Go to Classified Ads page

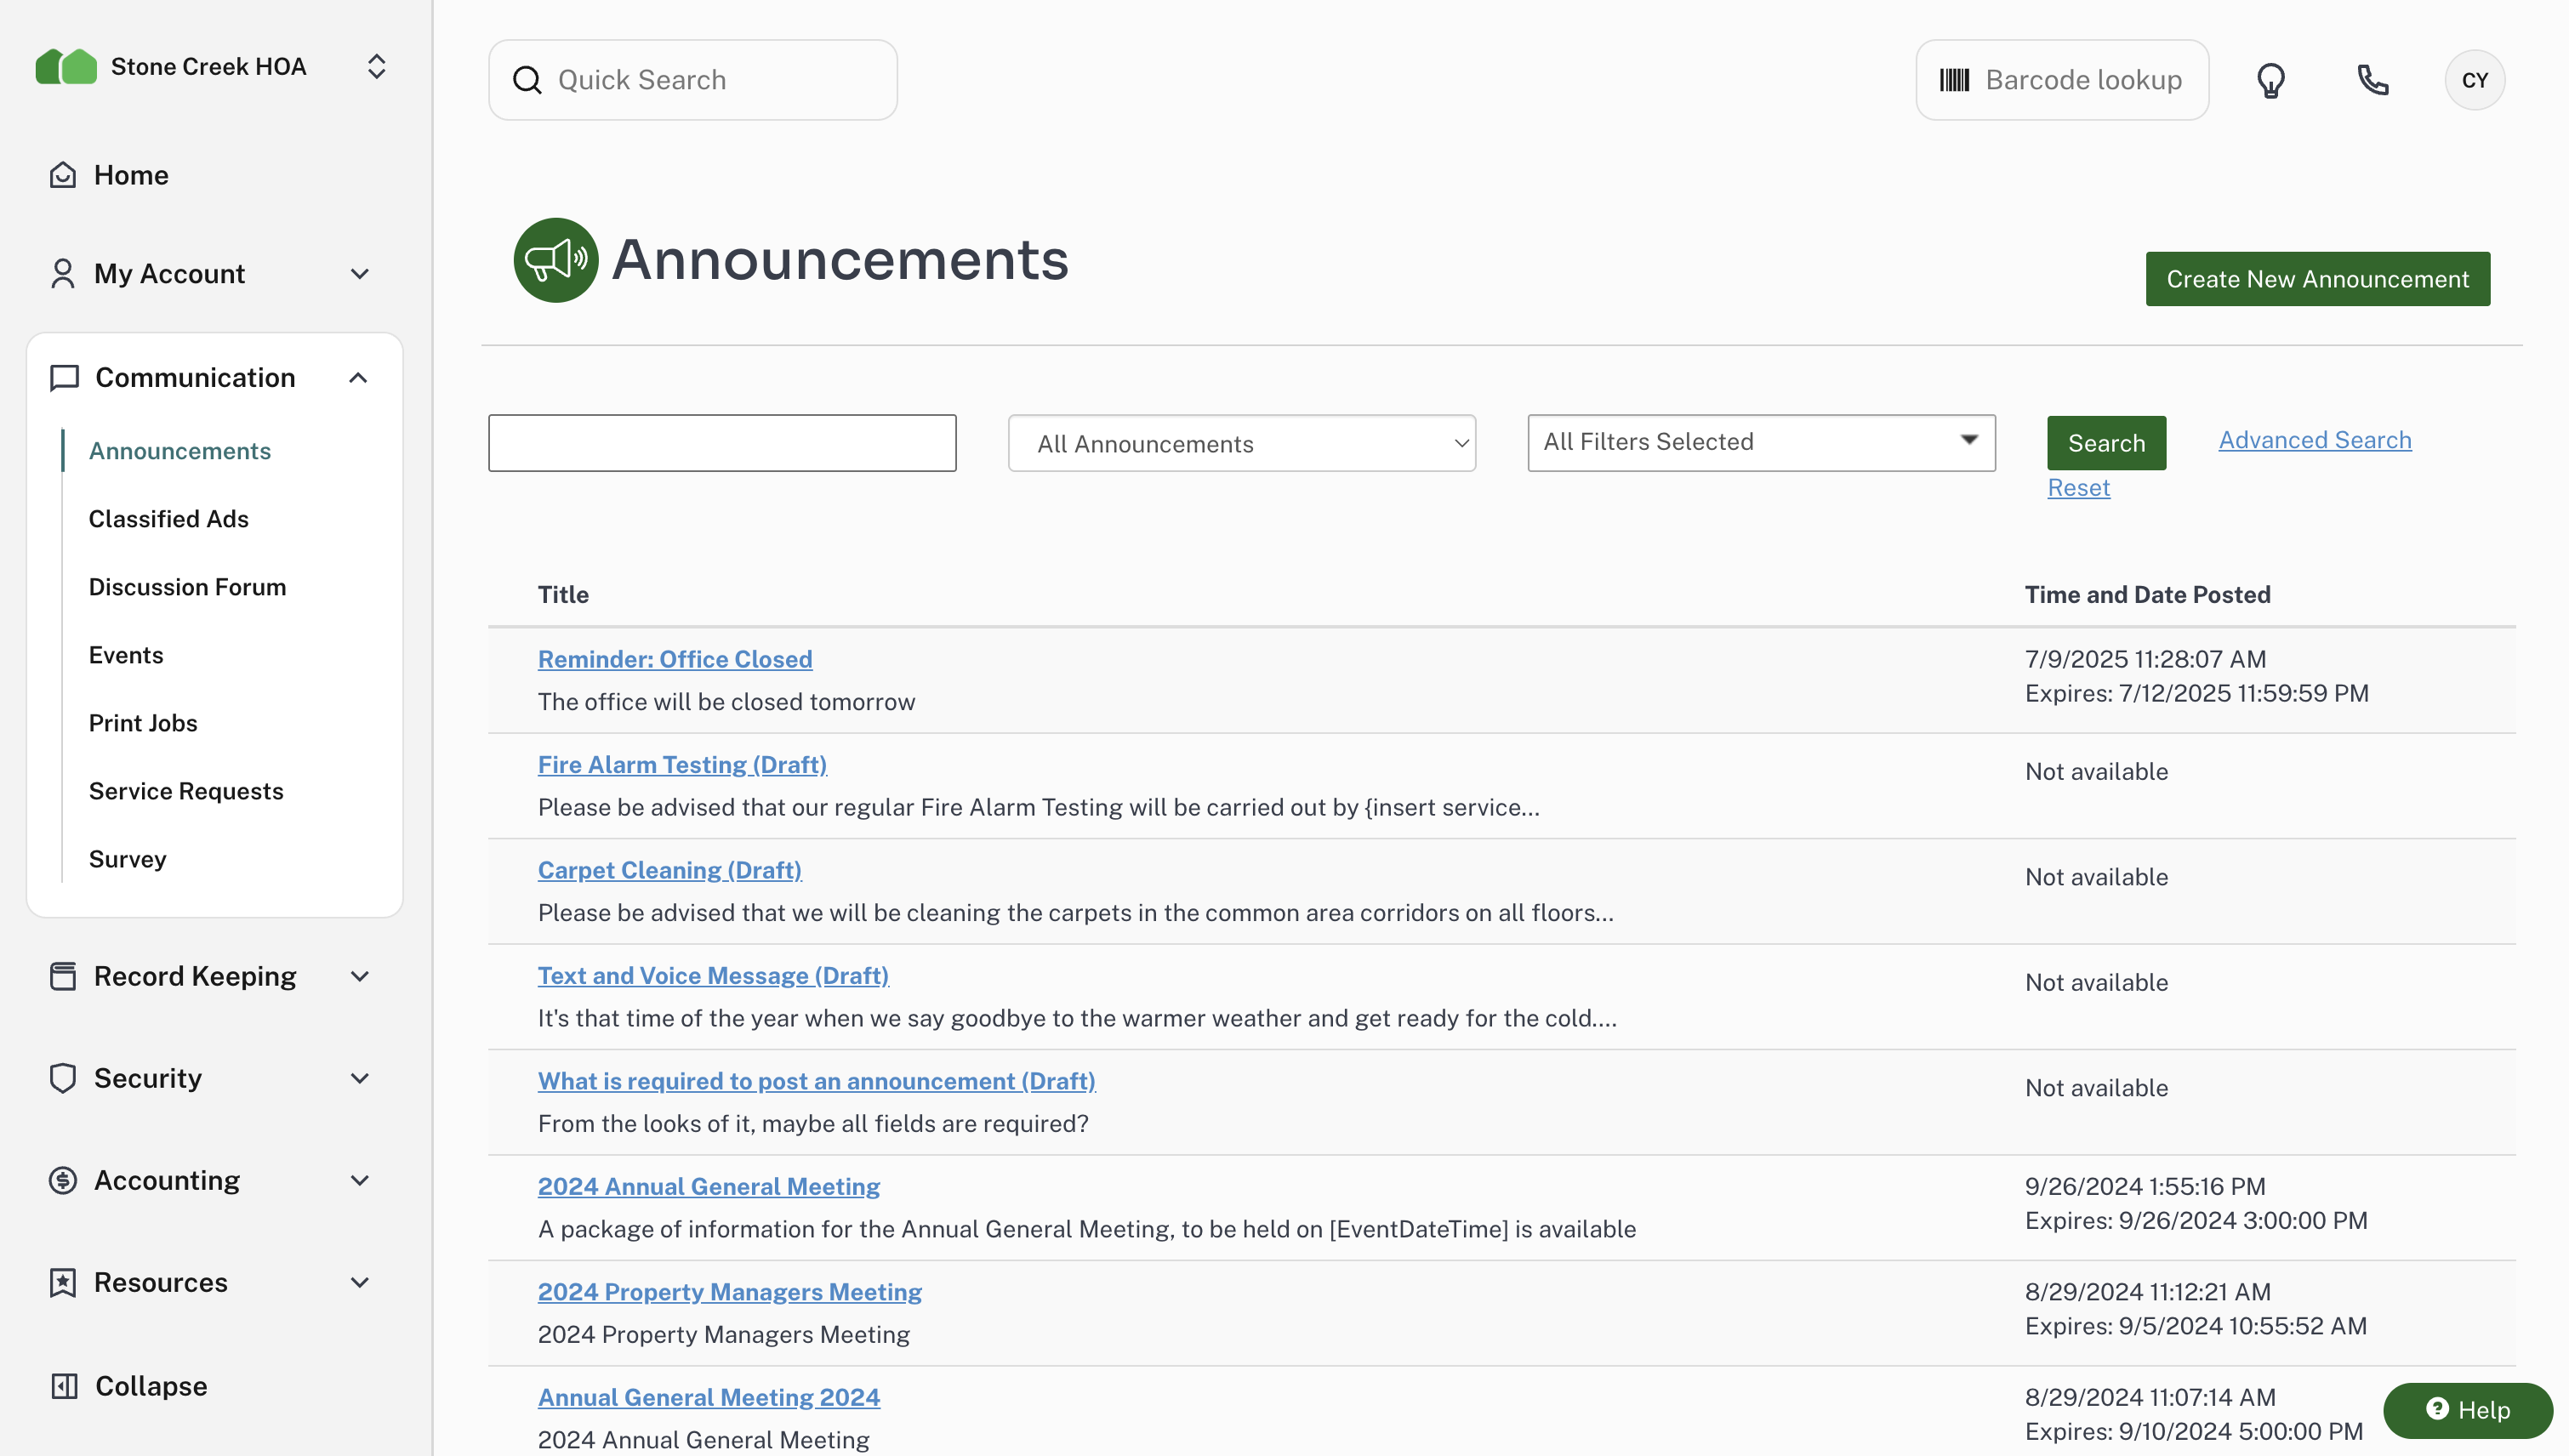(x=168, y=519)
